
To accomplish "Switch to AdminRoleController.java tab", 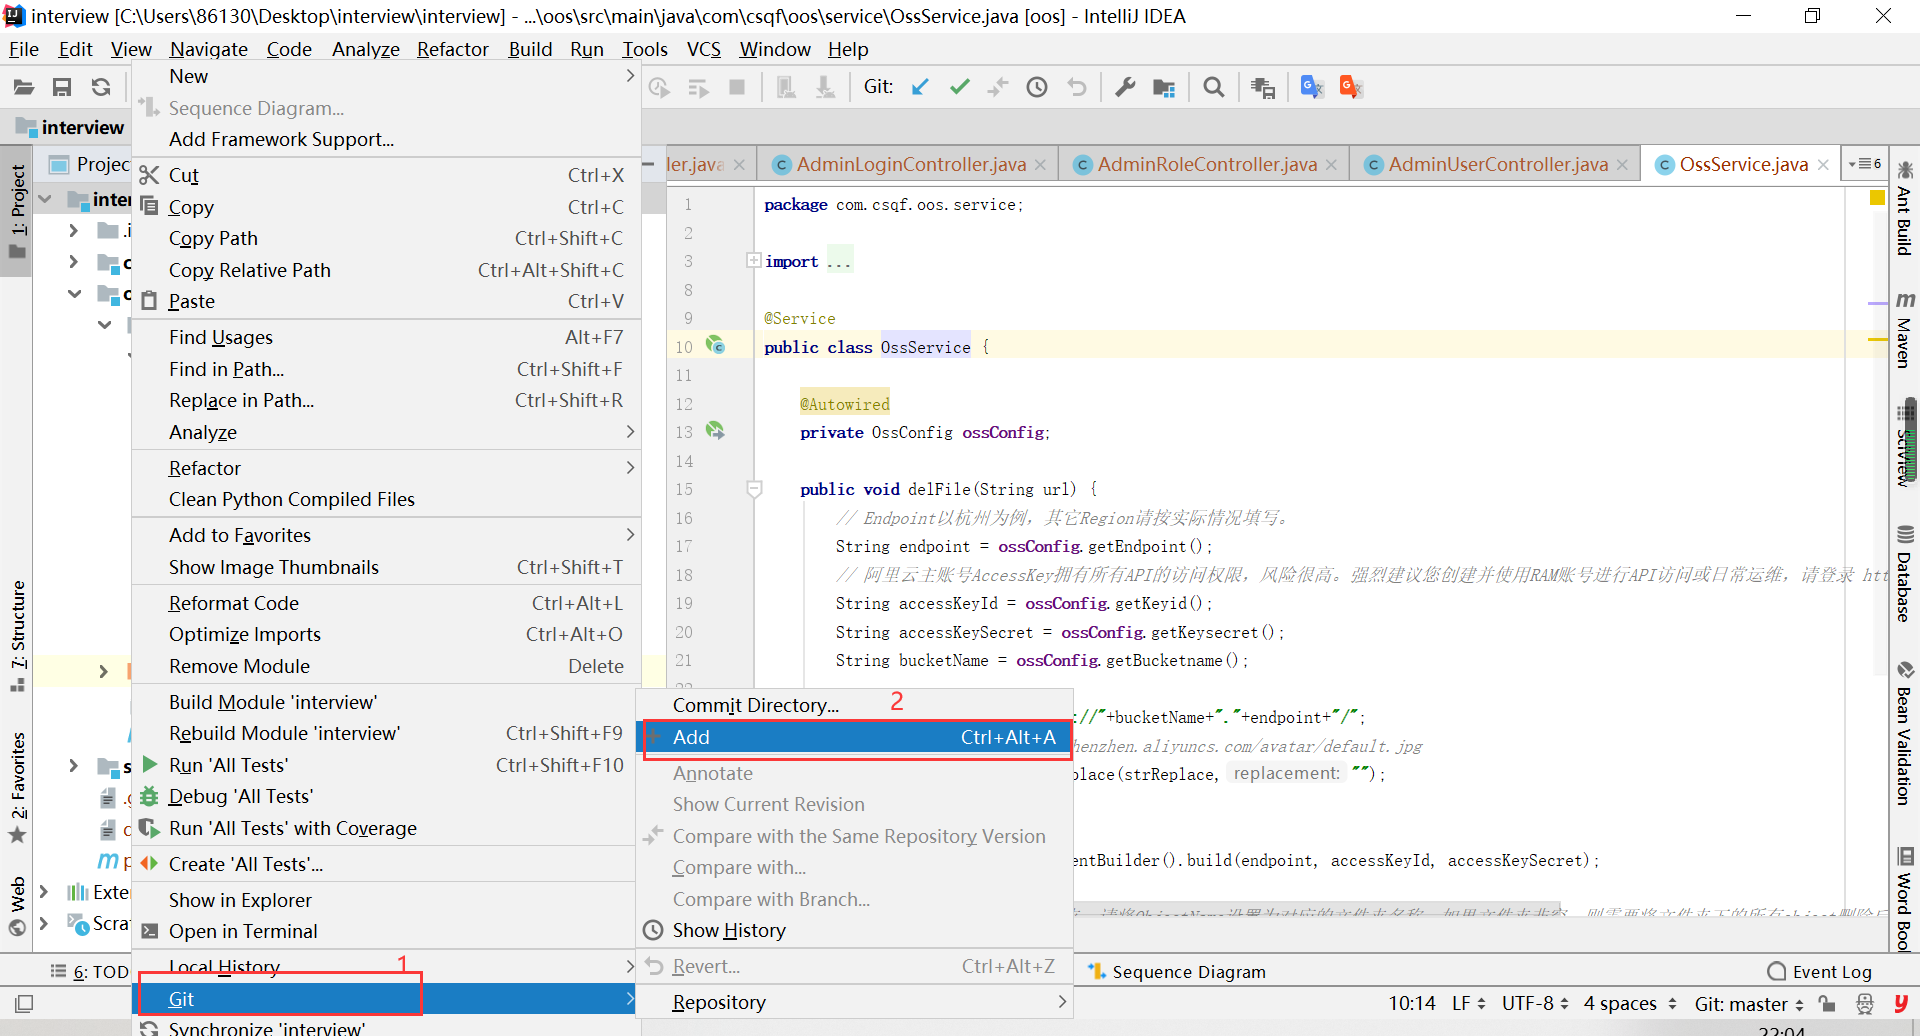I will click(1206, 164).
